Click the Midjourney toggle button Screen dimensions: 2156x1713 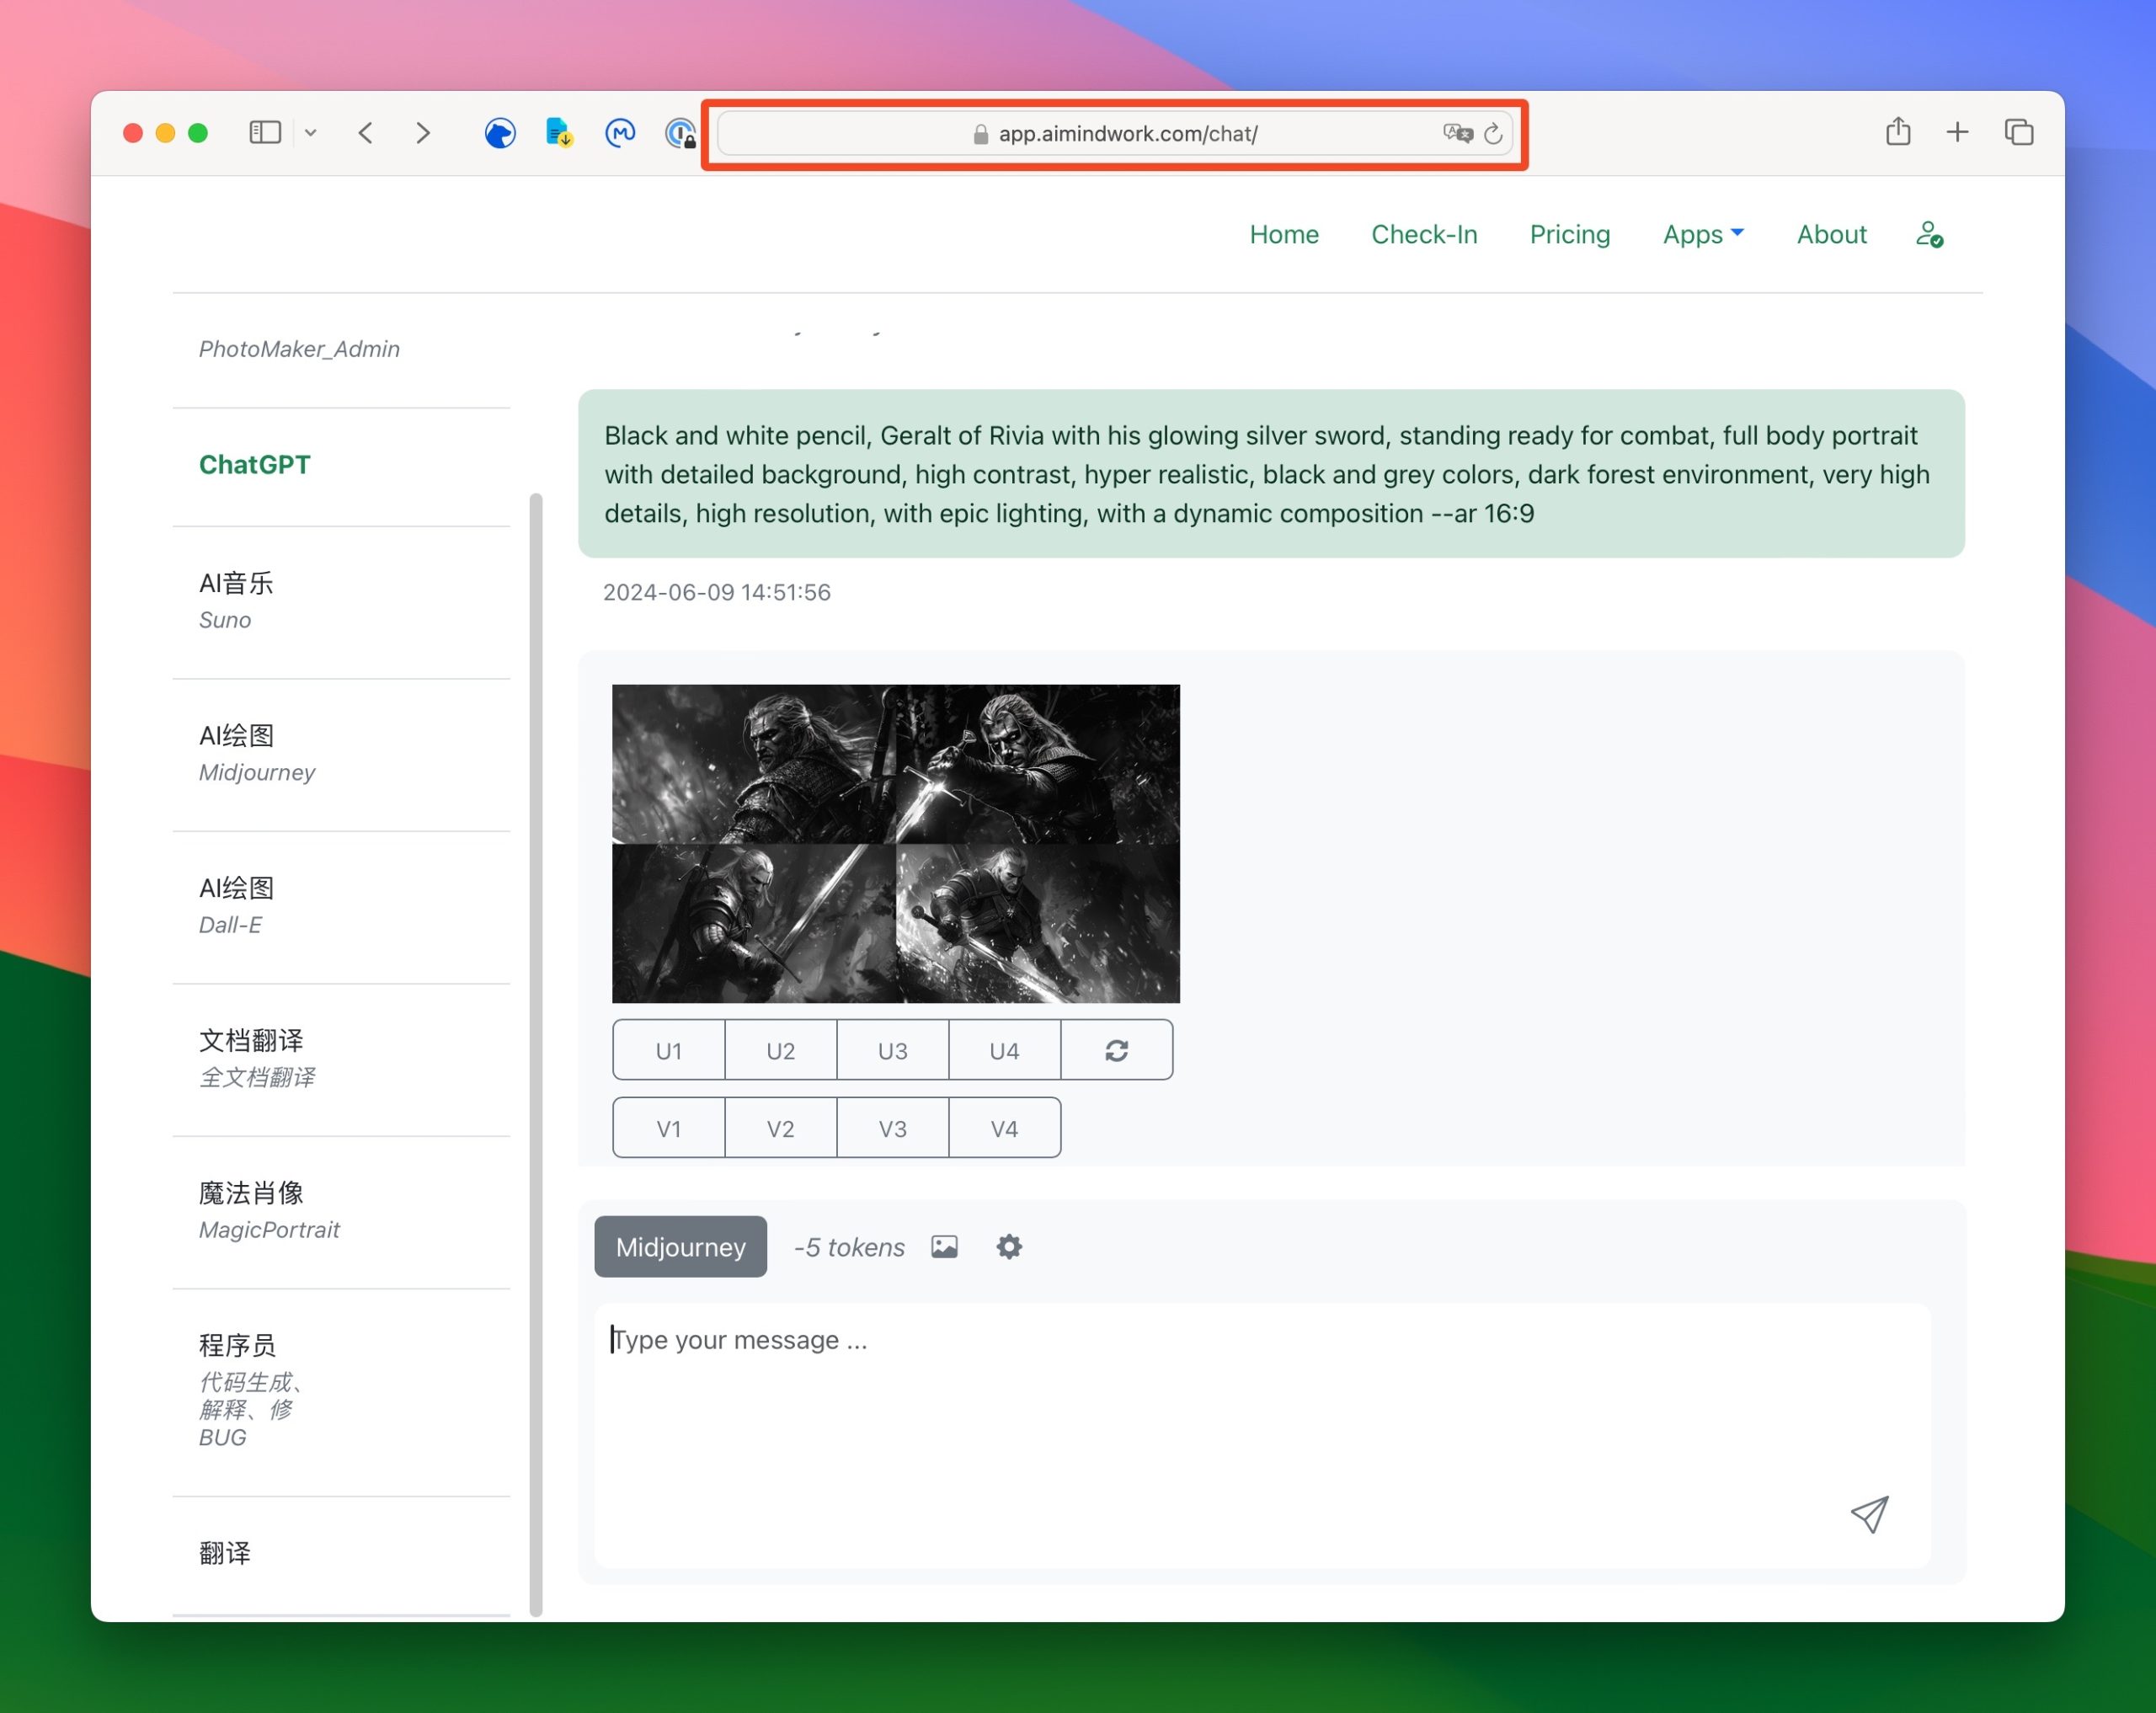(x=680, y=1246)
